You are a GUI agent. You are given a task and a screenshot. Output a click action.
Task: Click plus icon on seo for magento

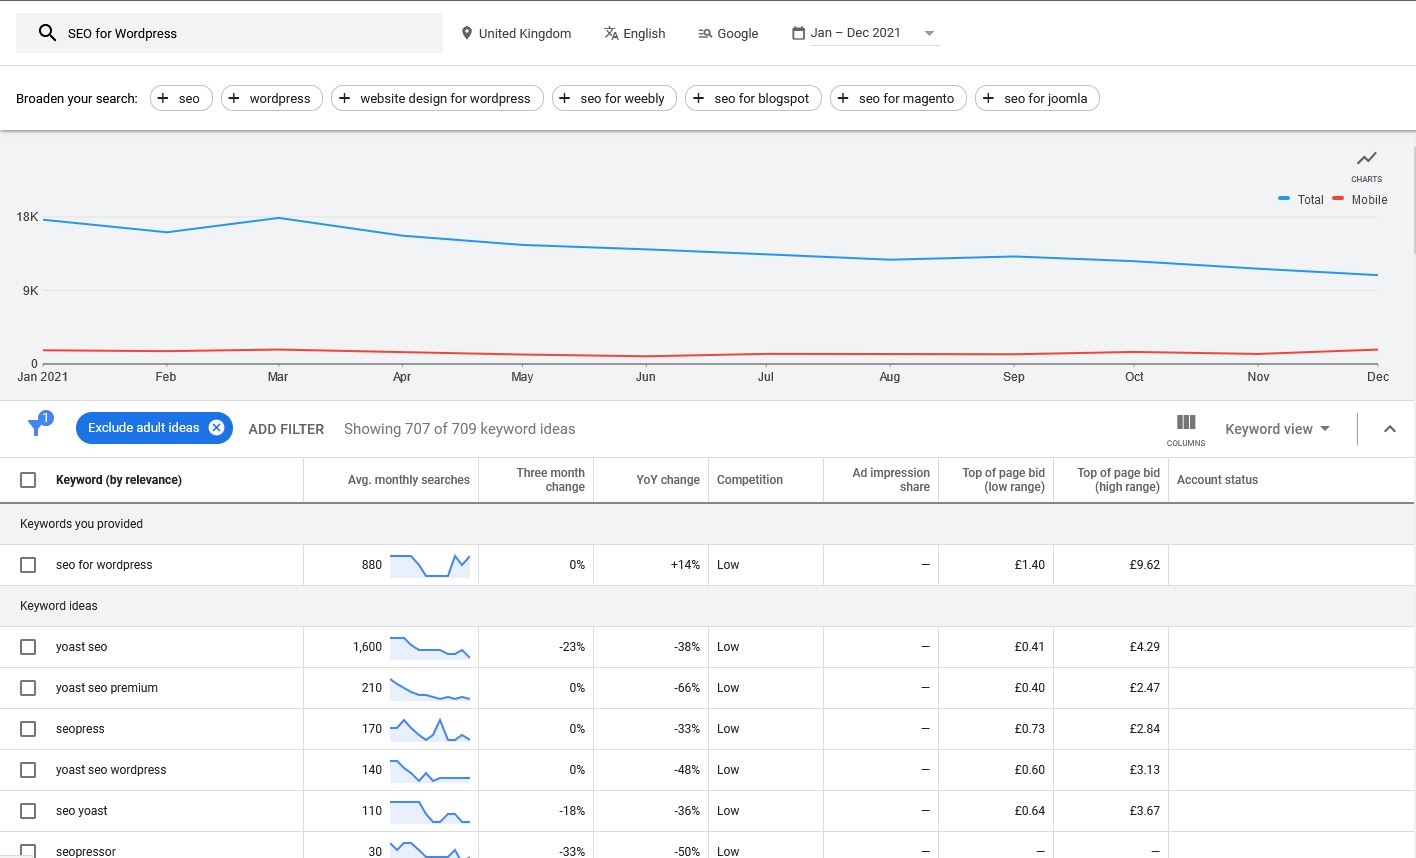[x=843, y=98]
